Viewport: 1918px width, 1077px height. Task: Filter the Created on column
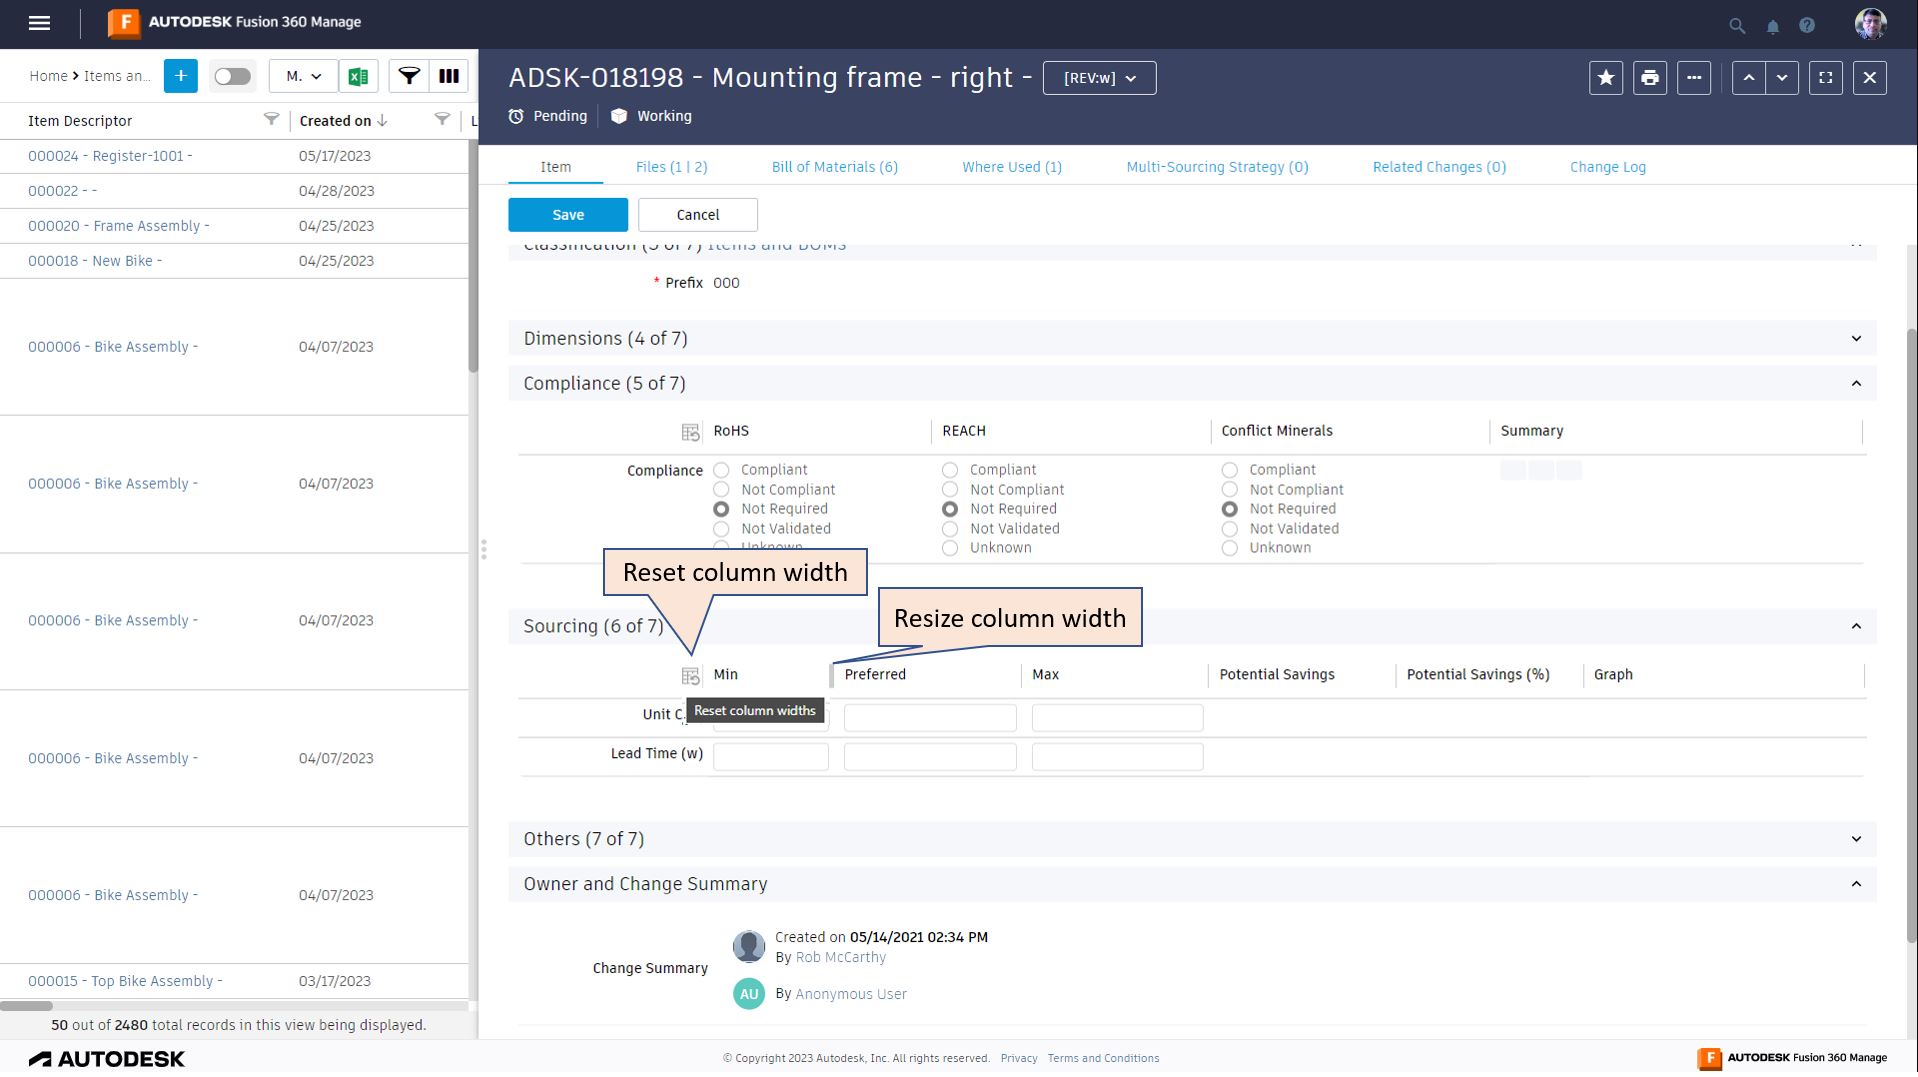[442, 120]
